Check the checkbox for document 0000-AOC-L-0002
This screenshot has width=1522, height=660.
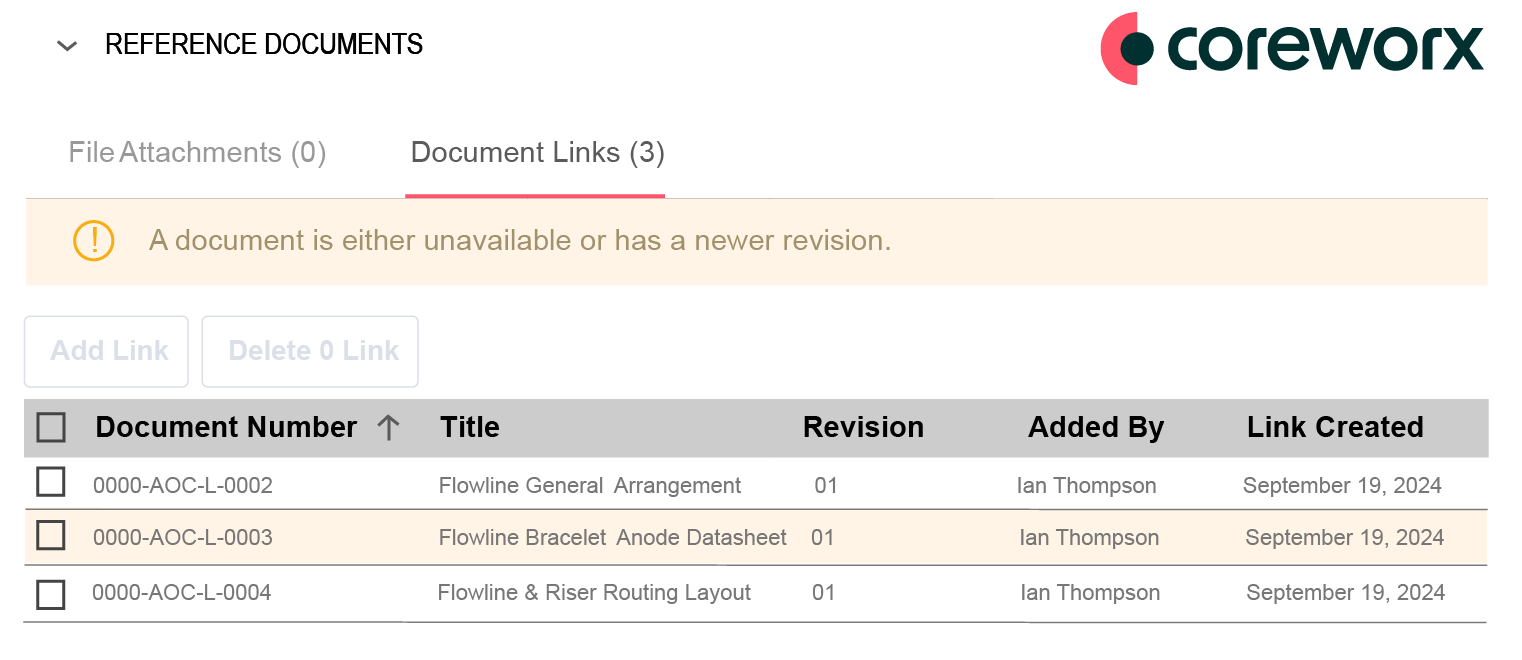(50, 482)
